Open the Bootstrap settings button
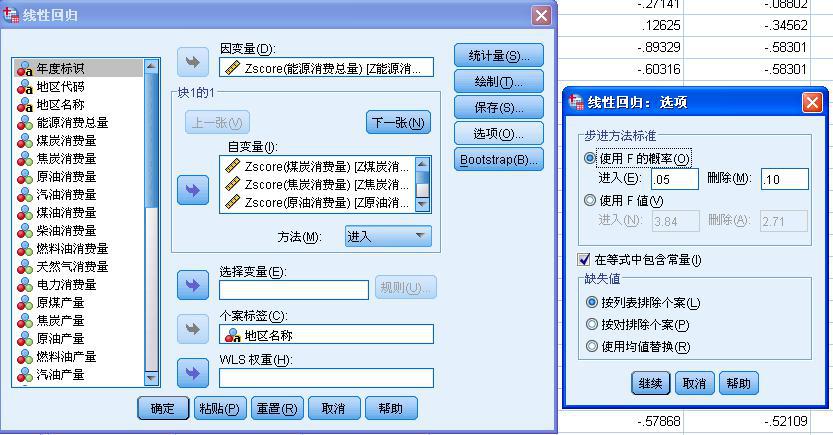Viewport: 833px width, 435px height. pyautogui.click(x=499, y=159)
